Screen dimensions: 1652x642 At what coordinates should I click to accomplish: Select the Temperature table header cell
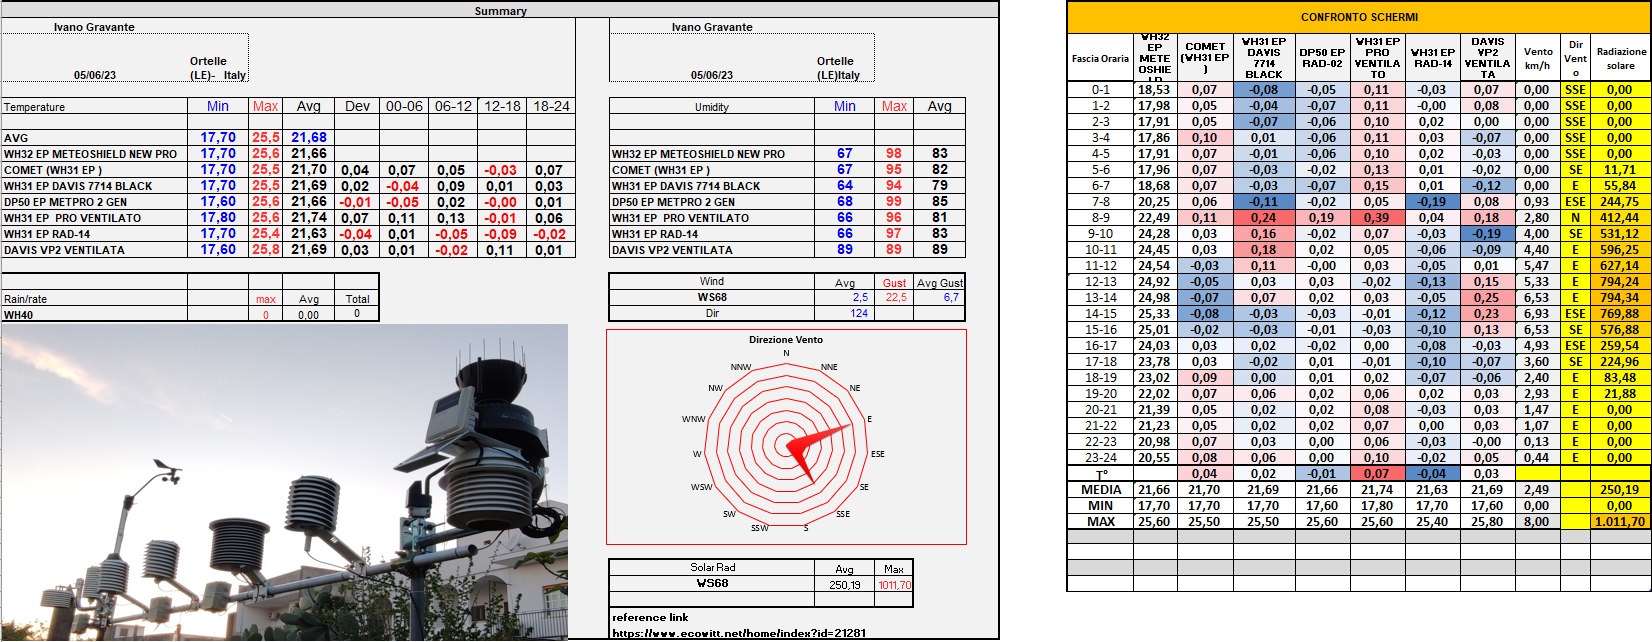[x=94, y=107]
